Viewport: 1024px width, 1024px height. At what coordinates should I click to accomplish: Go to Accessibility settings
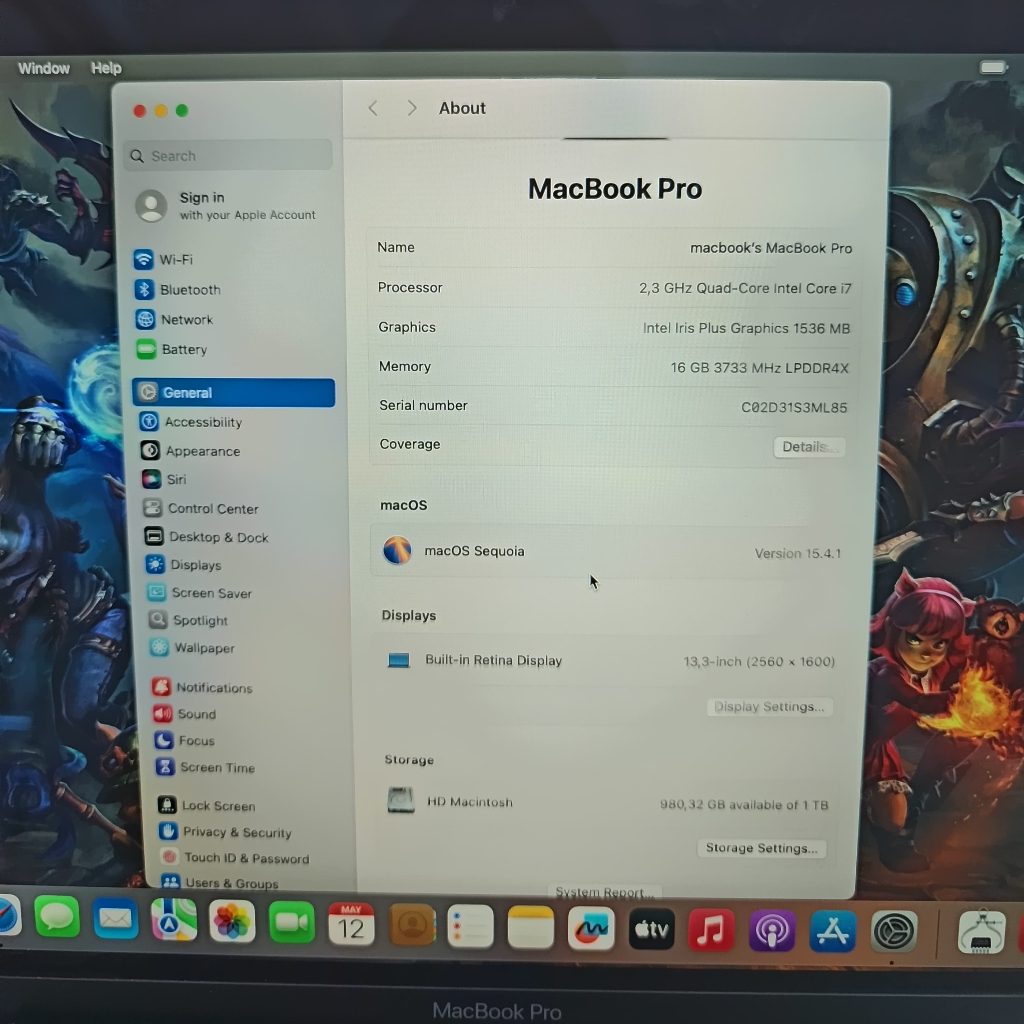[x=202, y=422]
